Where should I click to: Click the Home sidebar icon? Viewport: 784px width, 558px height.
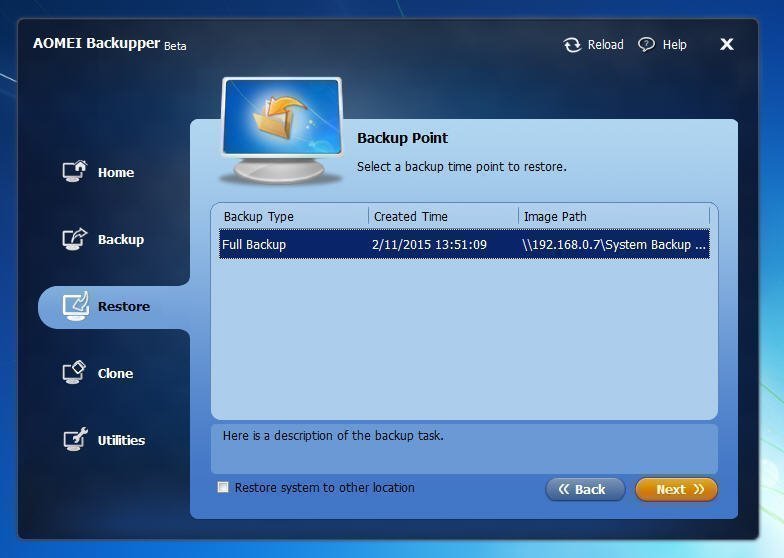pos(74,172)
